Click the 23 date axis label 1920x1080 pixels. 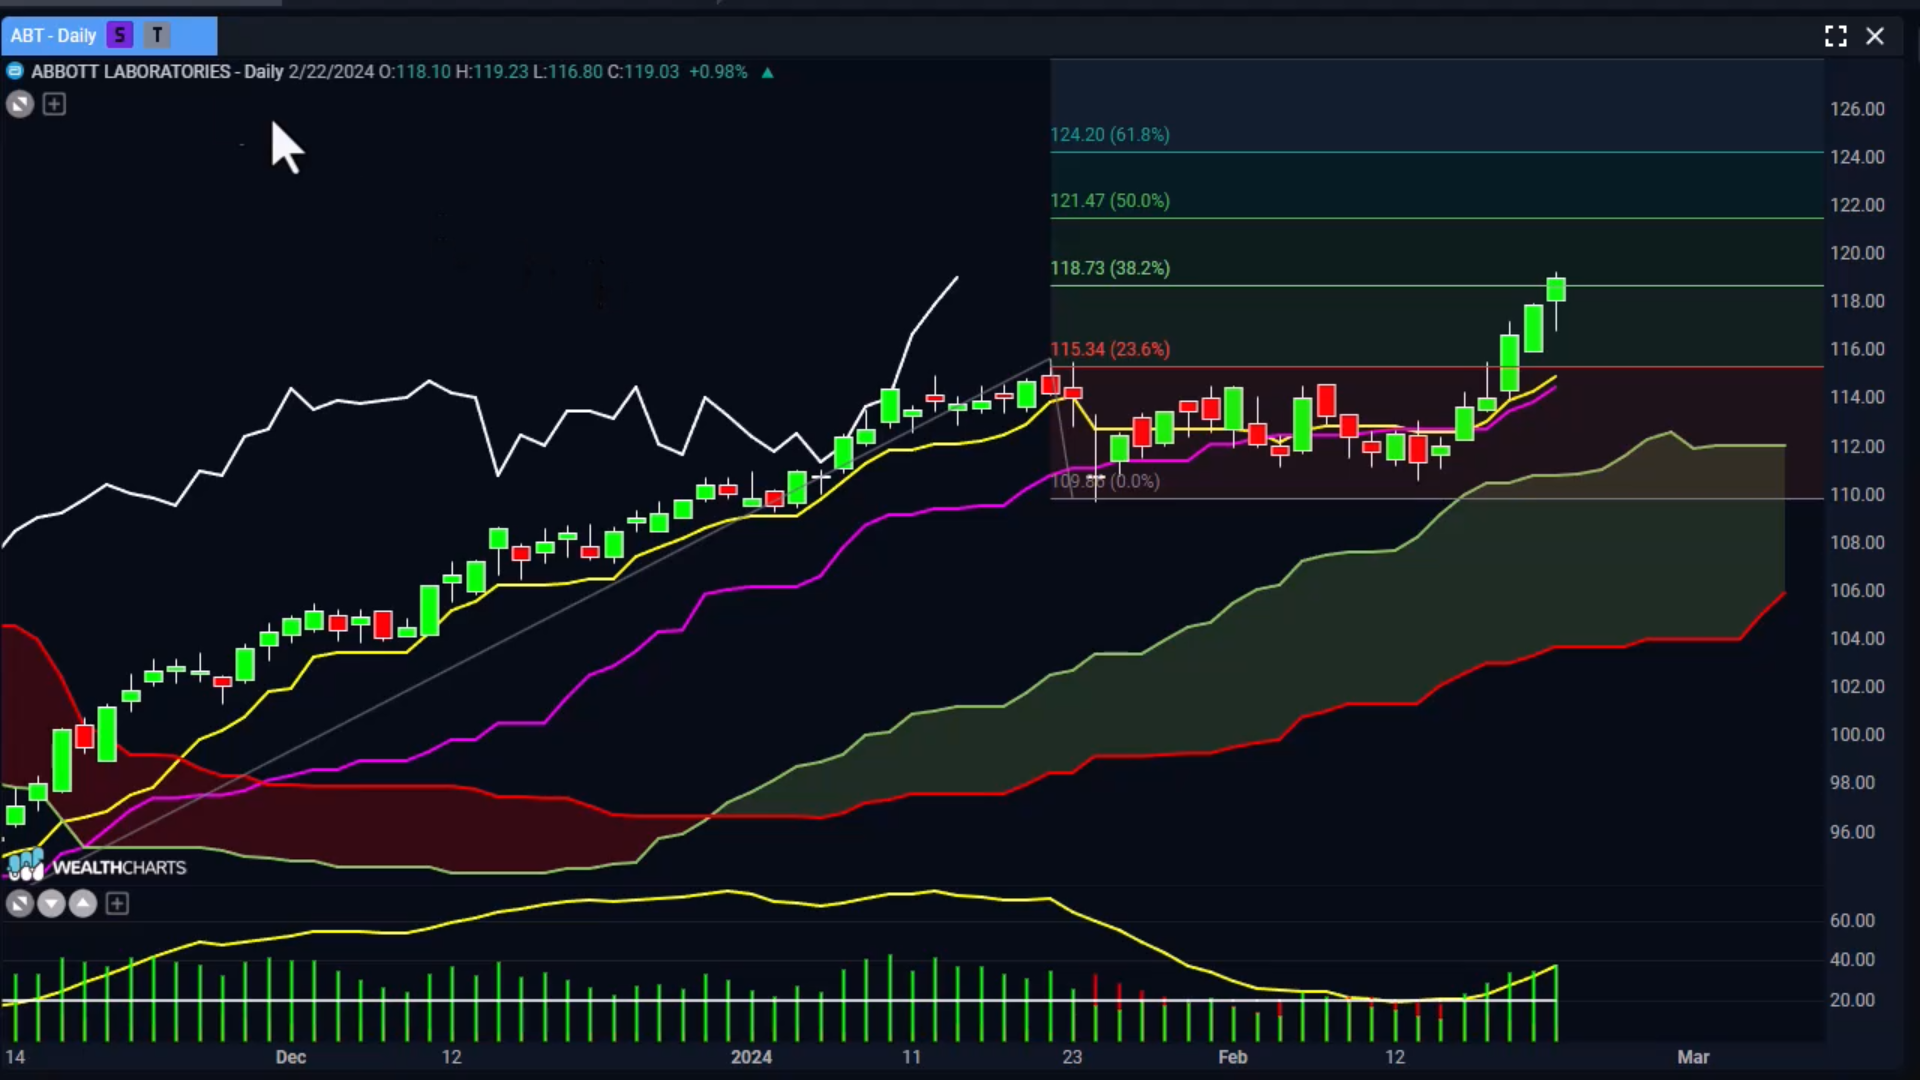[1072, 1057]
